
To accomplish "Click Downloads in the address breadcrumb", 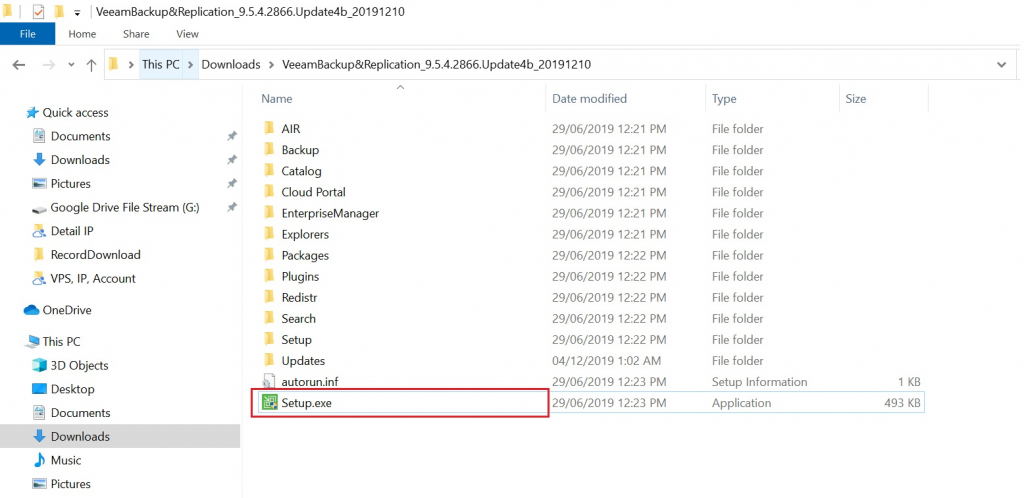I will (x=231, y=65).
